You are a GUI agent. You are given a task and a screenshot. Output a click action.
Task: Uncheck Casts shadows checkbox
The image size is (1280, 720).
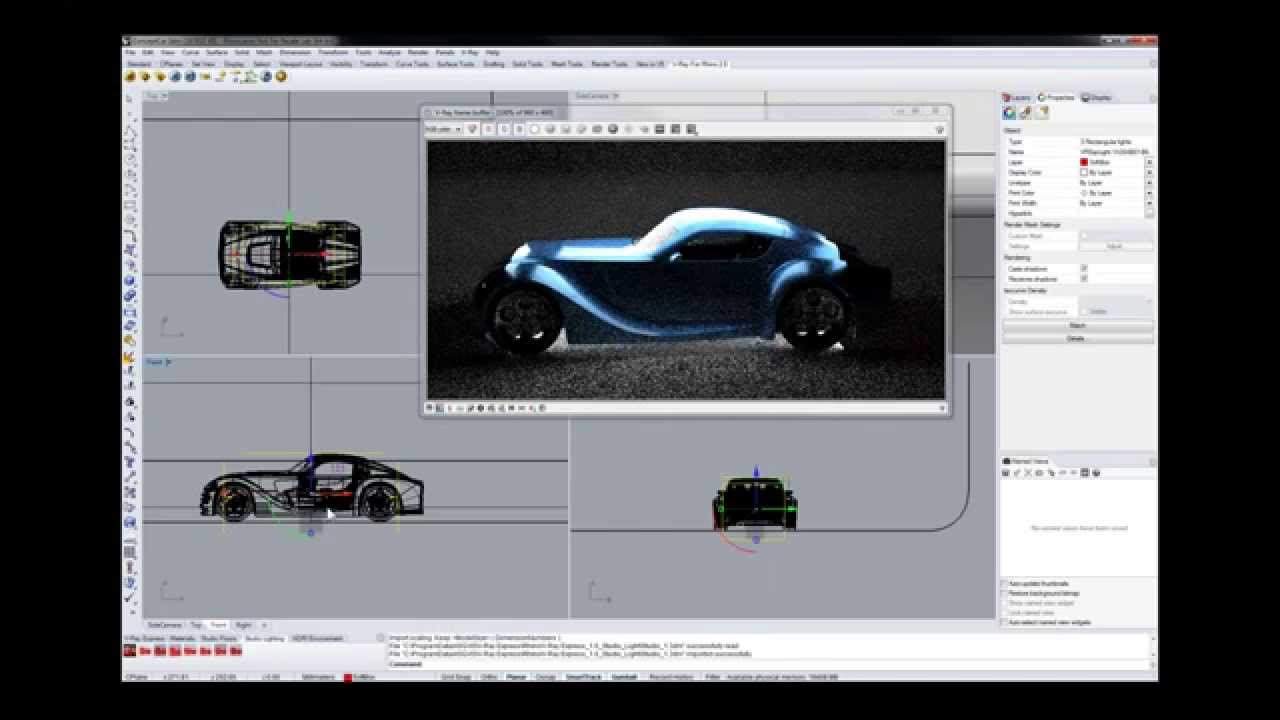tap(1084, 268)
